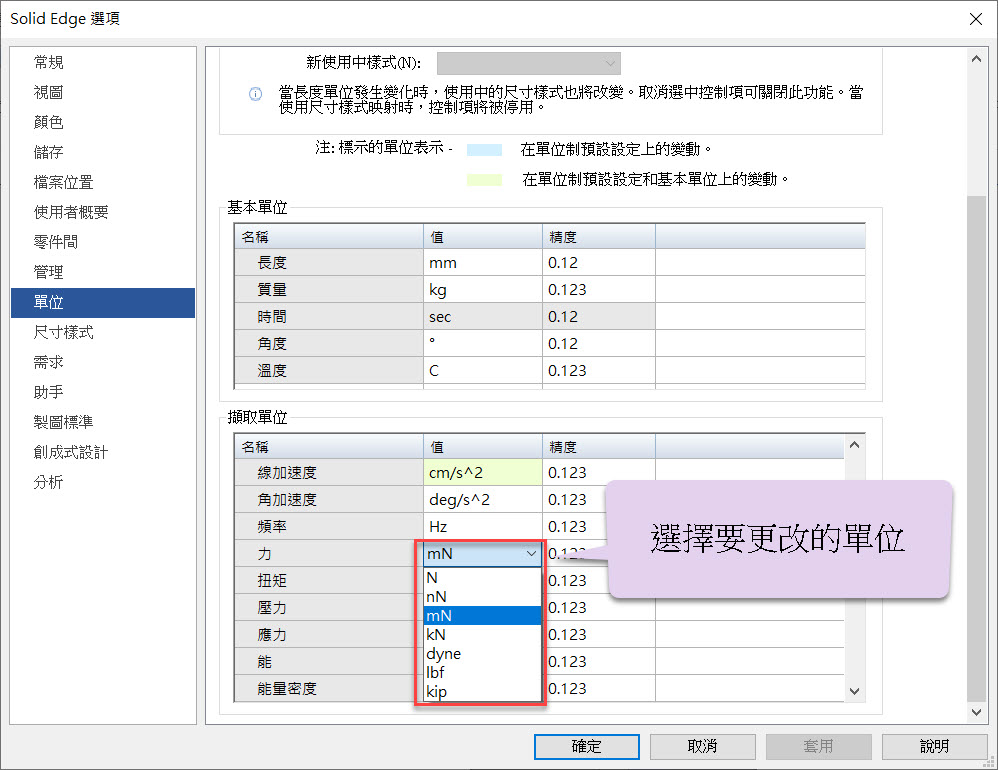Image resolution: width=998 pixels, height=770 pixels.
Task: Click the 精度 header in 擷取單位 table
Action: tap(598, 447)
